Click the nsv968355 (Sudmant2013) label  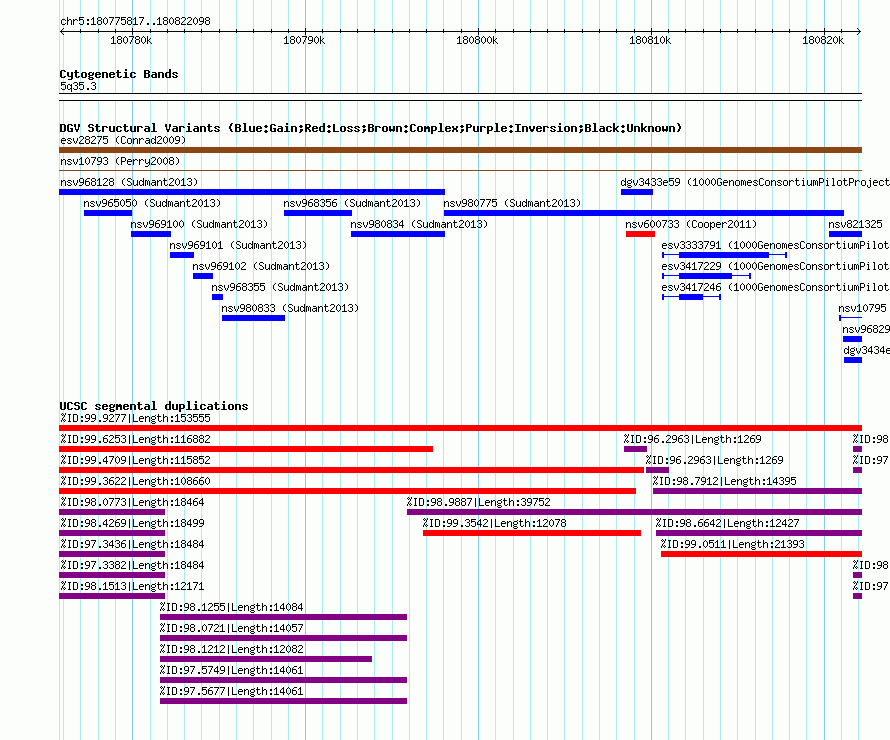pyautogui.click(x=280, y=287)
